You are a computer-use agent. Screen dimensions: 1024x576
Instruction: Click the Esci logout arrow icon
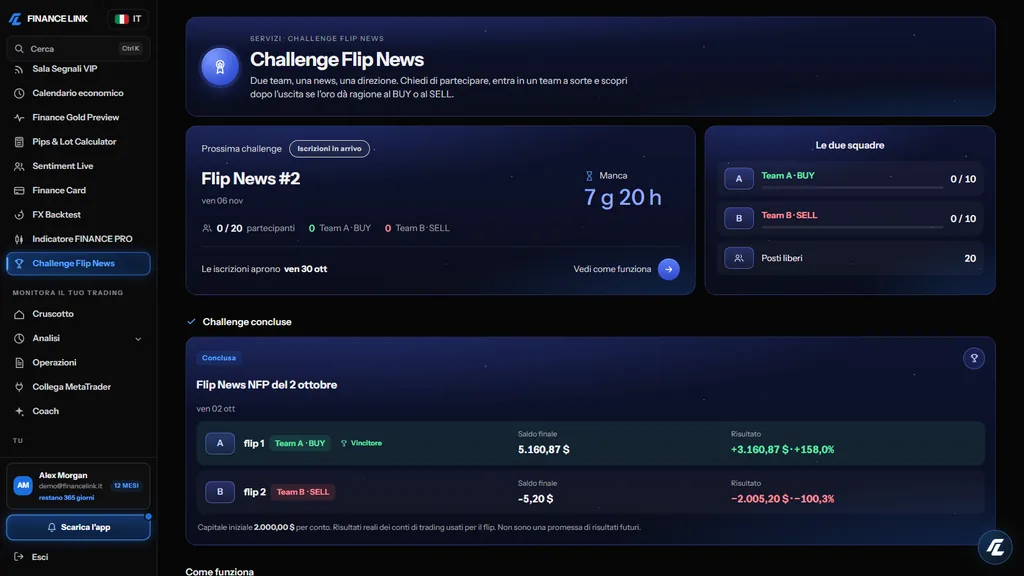pyautogui.click(x=19, y=557)
